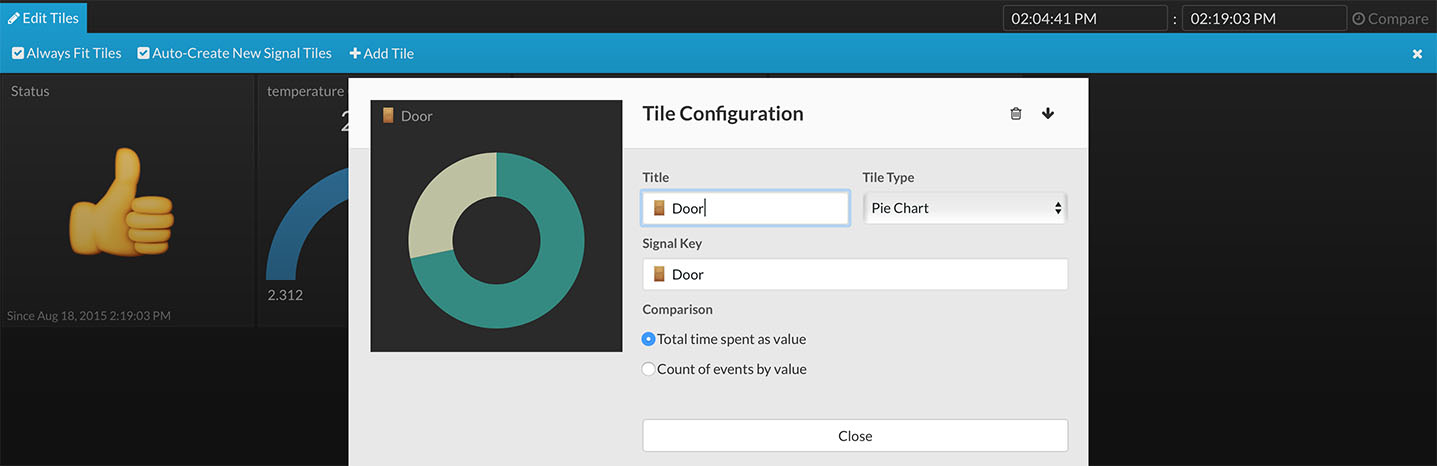Click the plus icon for Add Tile
1437x466 pixels.
coord(355,54)
